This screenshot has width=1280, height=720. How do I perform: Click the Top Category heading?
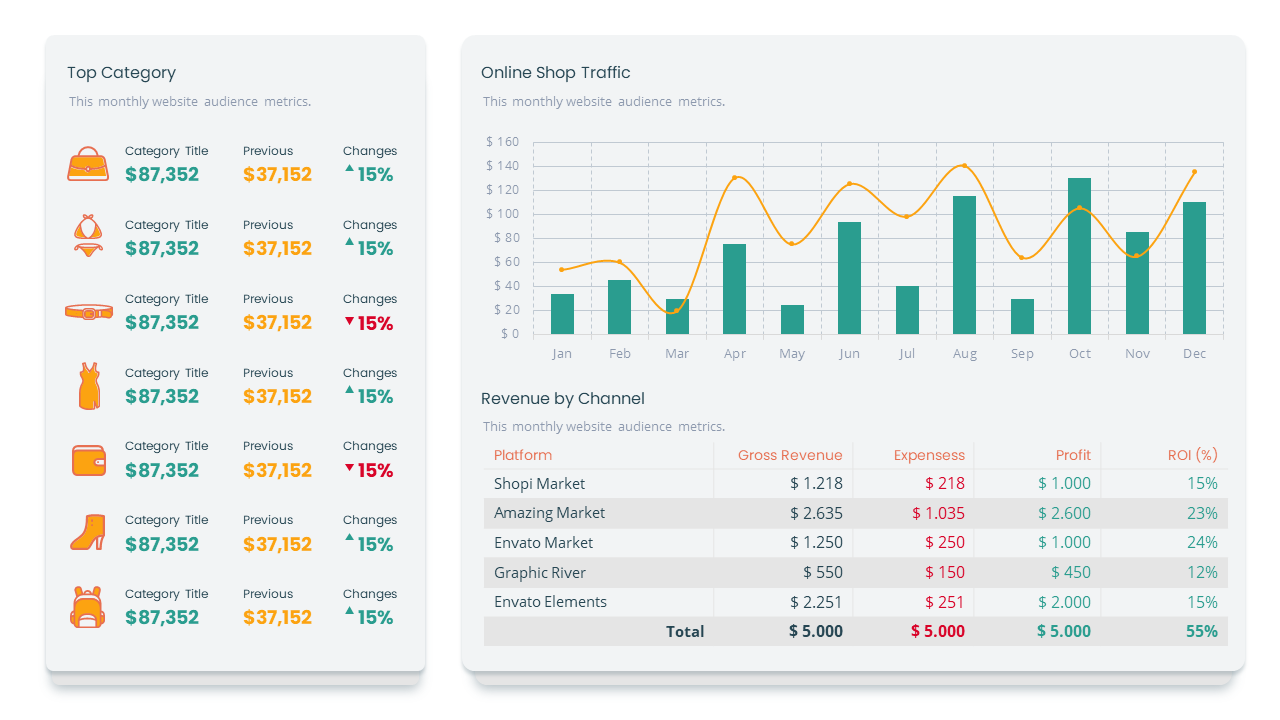pos(122,73)
